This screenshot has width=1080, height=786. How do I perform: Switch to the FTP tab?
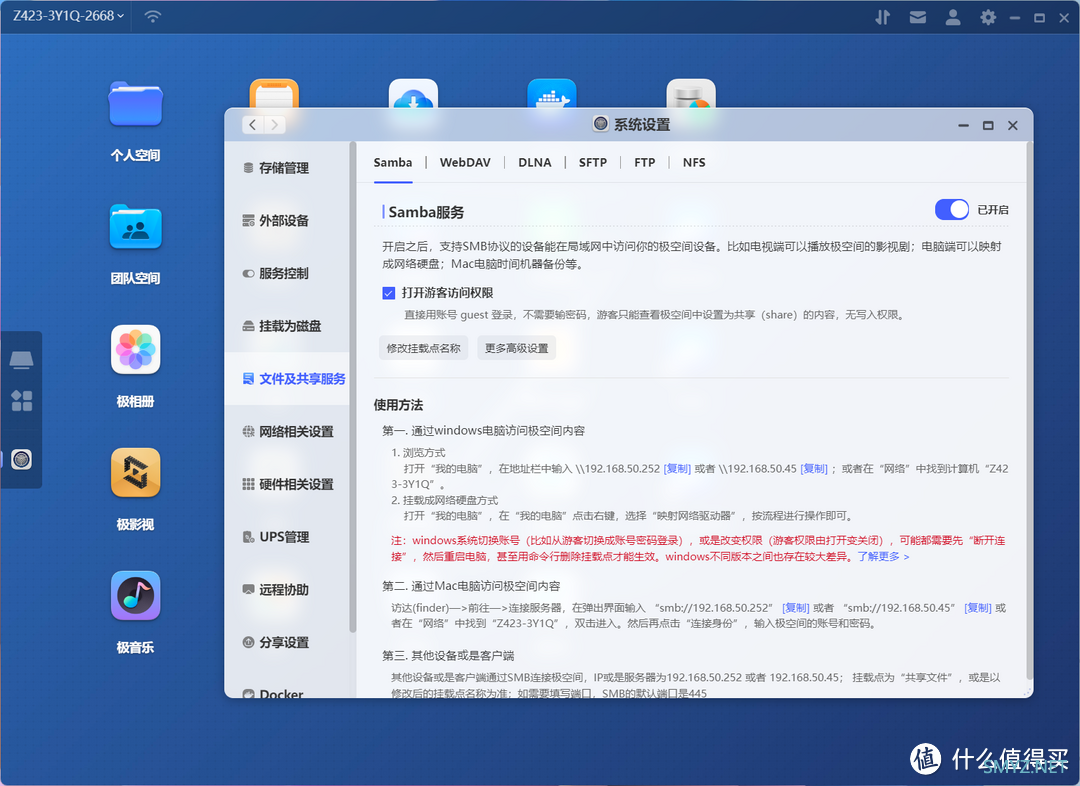click(x=645, y=163)
